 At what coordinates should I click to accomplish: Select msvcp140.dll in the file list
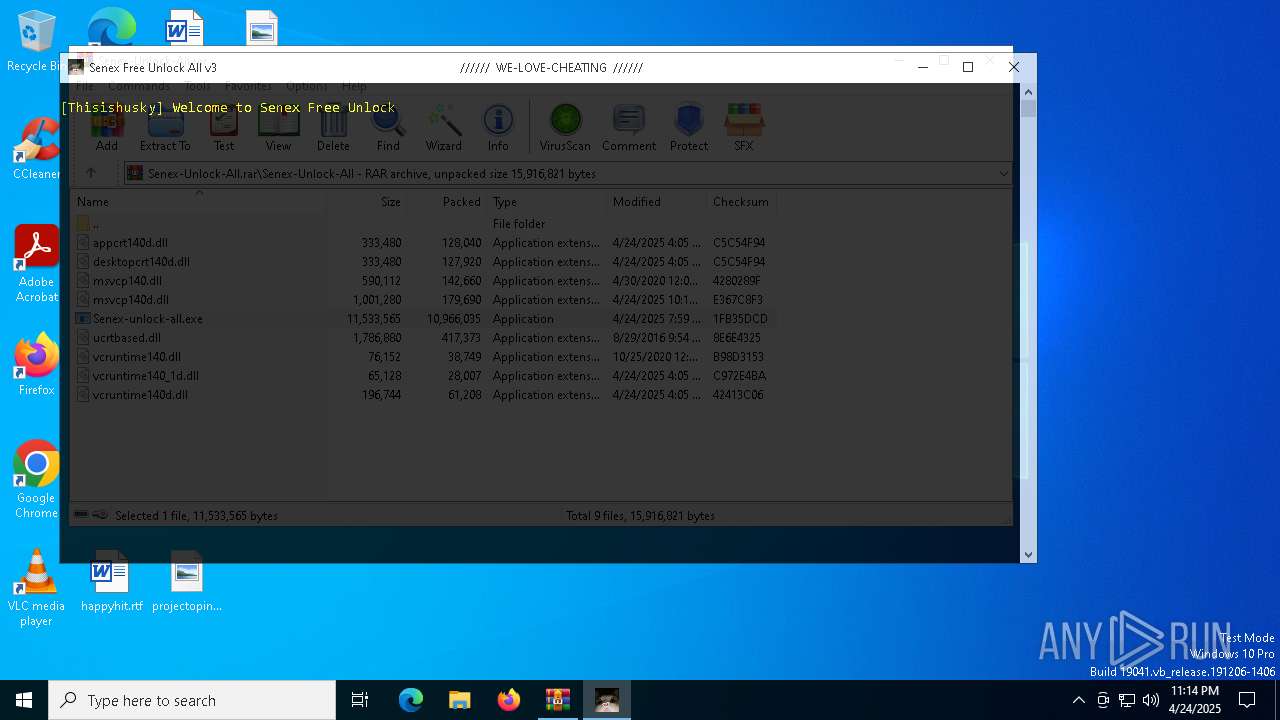click(x=424, y=281)
